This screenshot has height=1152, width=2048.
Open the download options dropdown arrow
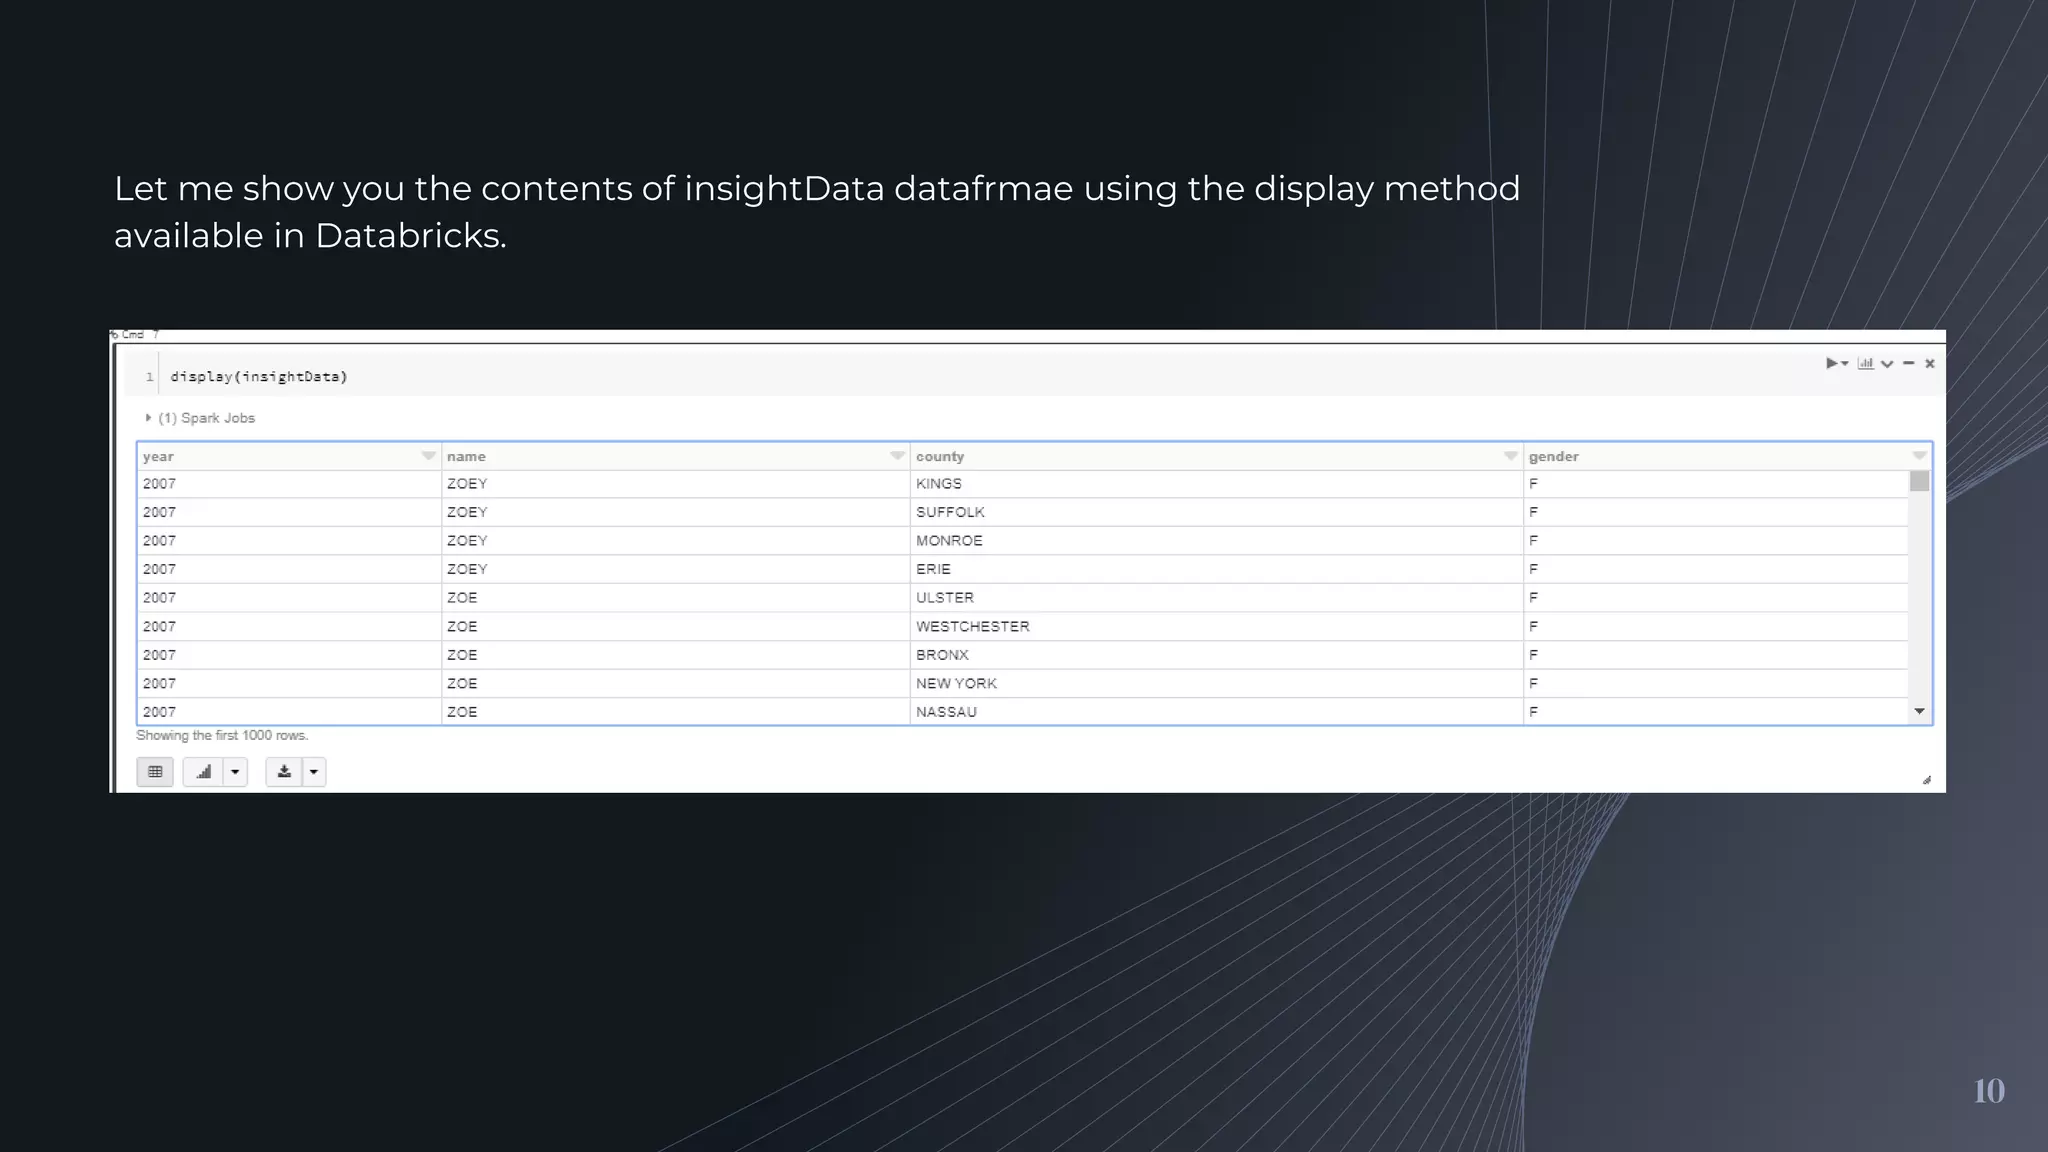point(314,772)
